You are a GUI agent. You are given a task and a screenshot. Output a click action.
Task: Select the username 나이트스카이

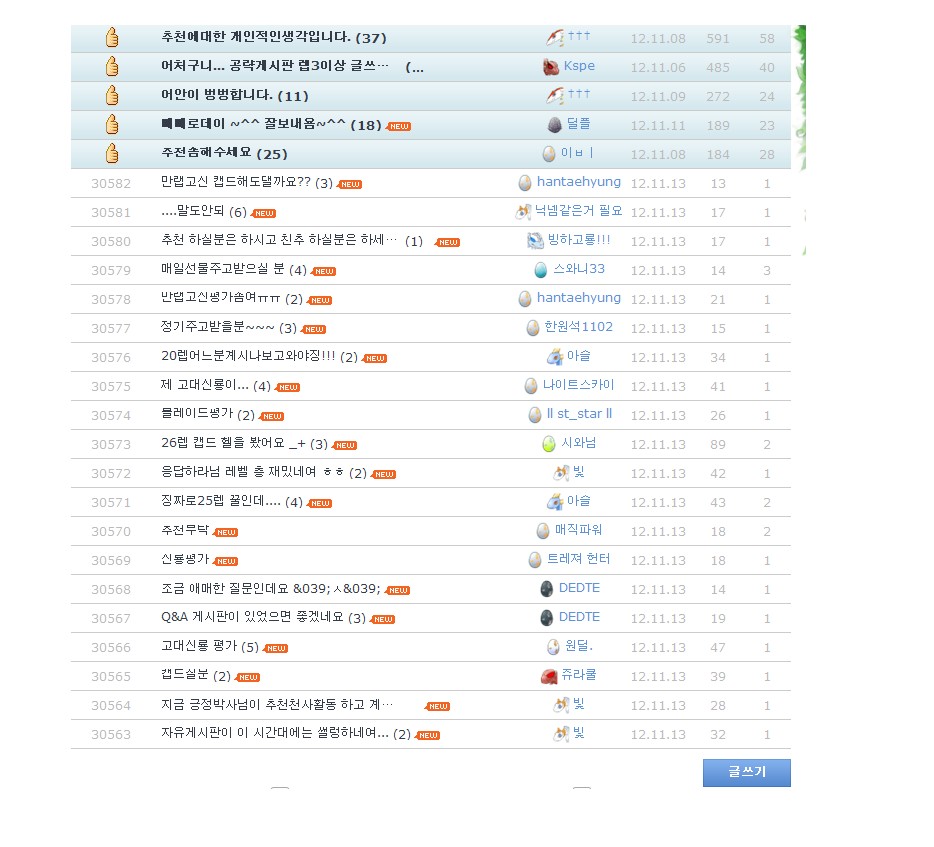(578, 385)
